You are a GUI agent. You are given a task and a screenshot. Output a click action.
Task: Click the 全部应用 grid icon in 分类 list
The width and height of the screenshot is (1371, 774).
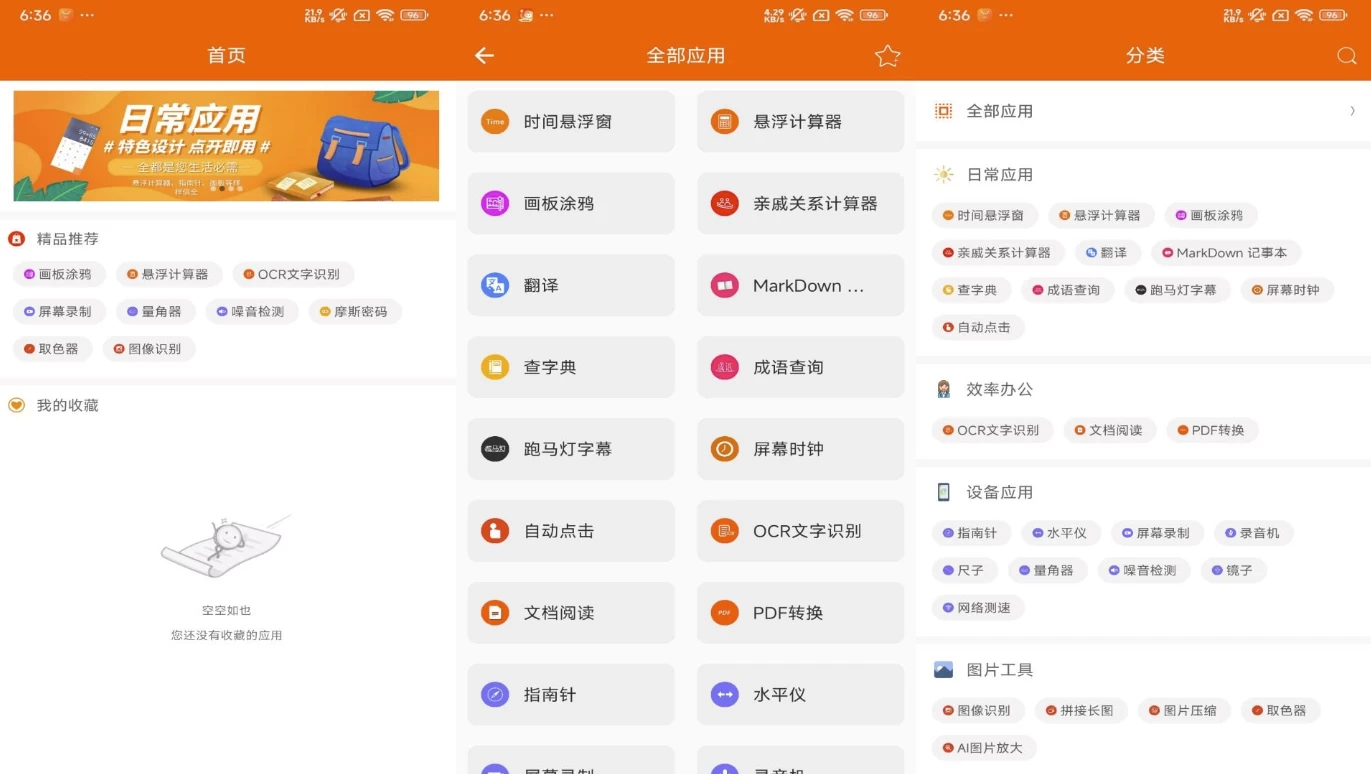tap(943, 111)
